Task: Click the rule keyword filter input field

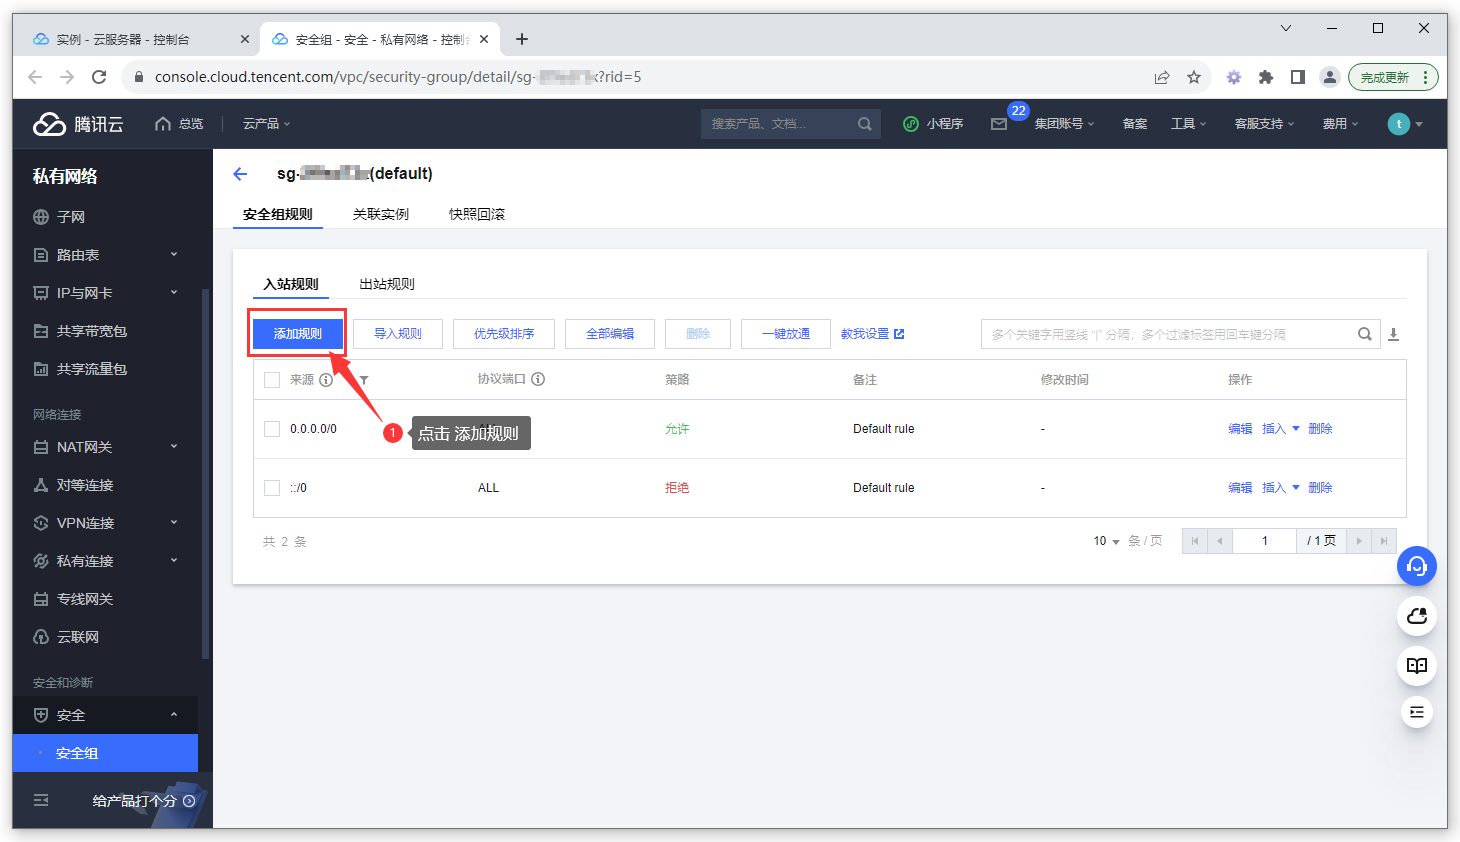Action: tap(1166, 334)
